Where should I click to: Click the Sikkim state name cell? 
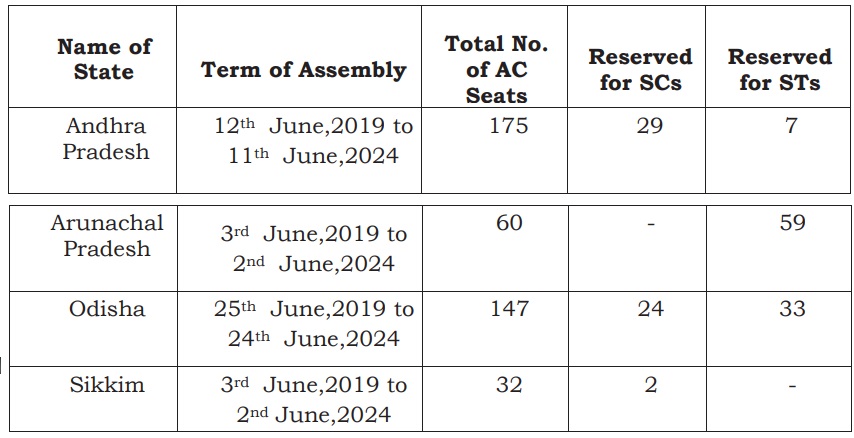(106, 385)
